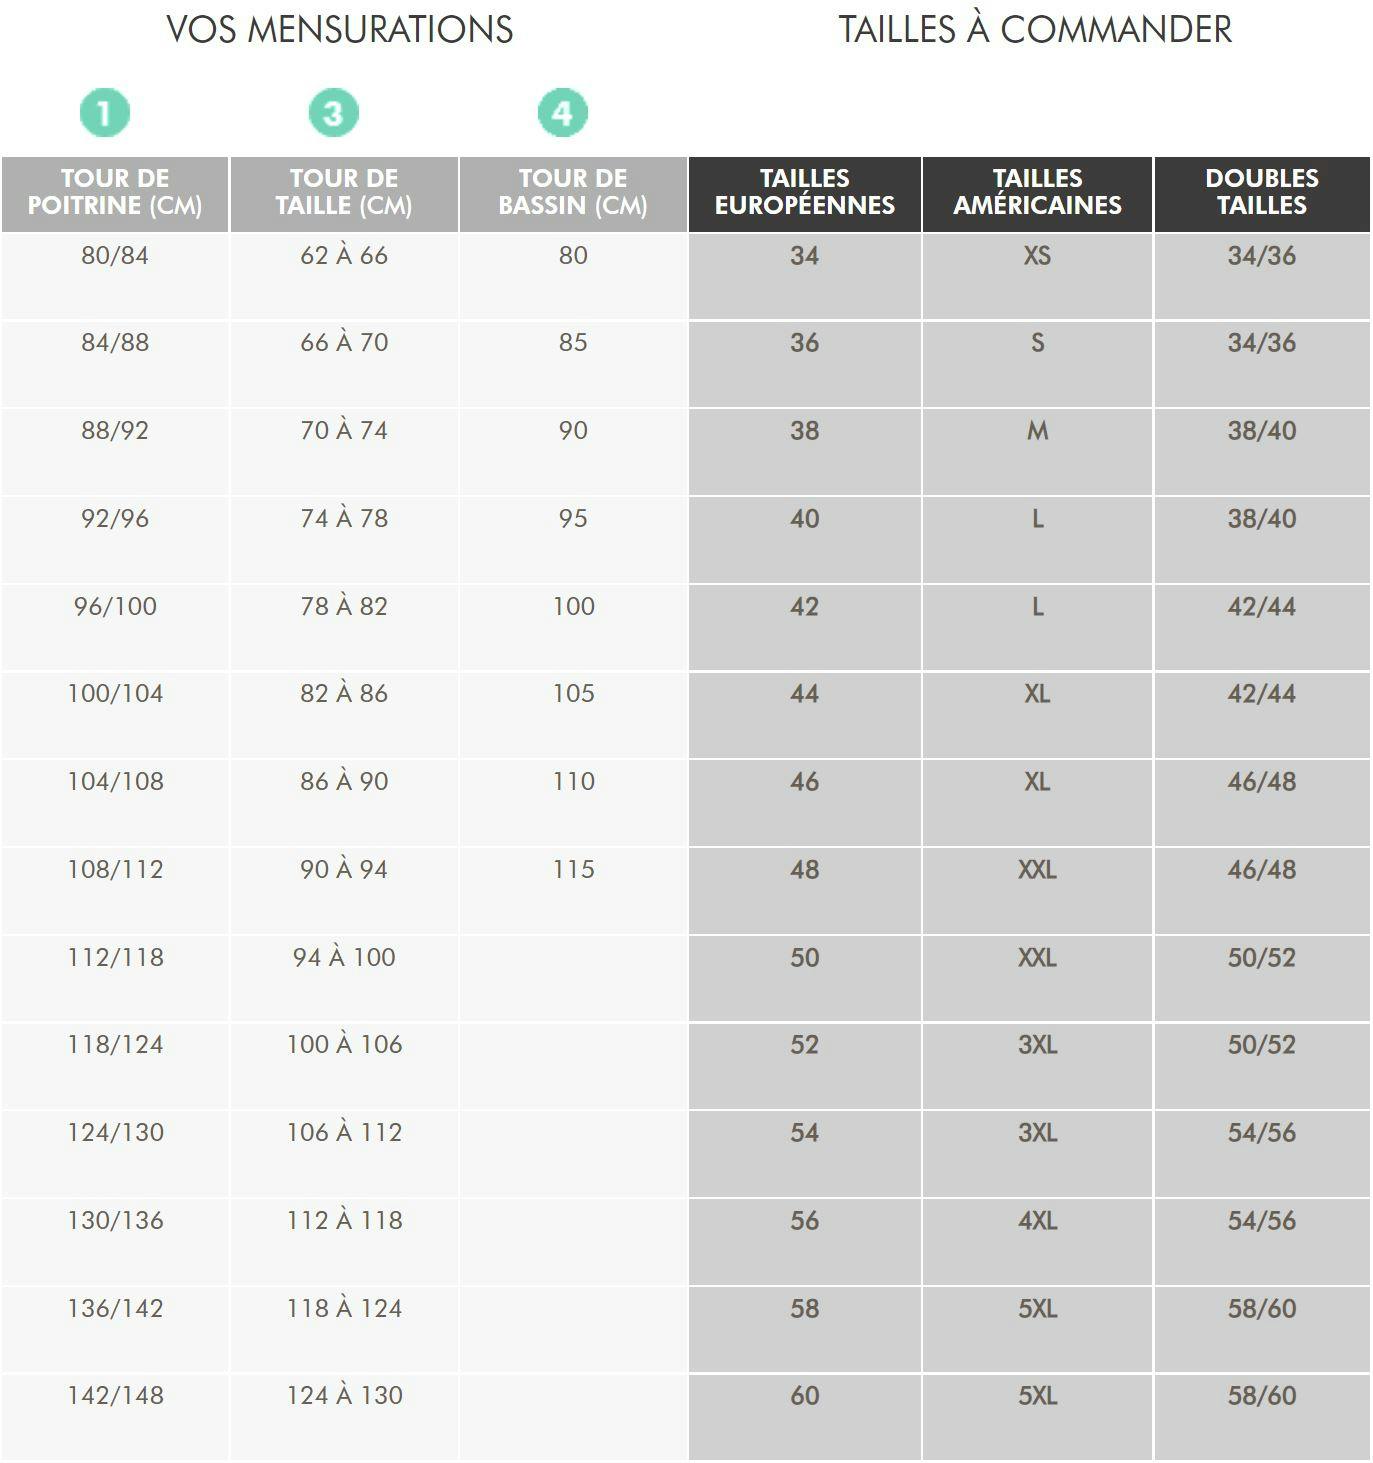Image resolution: width=1373 pixels, height=1463 pixels.
Task: Click the Tailles Américaines header
Action: tap(1037, 194)
